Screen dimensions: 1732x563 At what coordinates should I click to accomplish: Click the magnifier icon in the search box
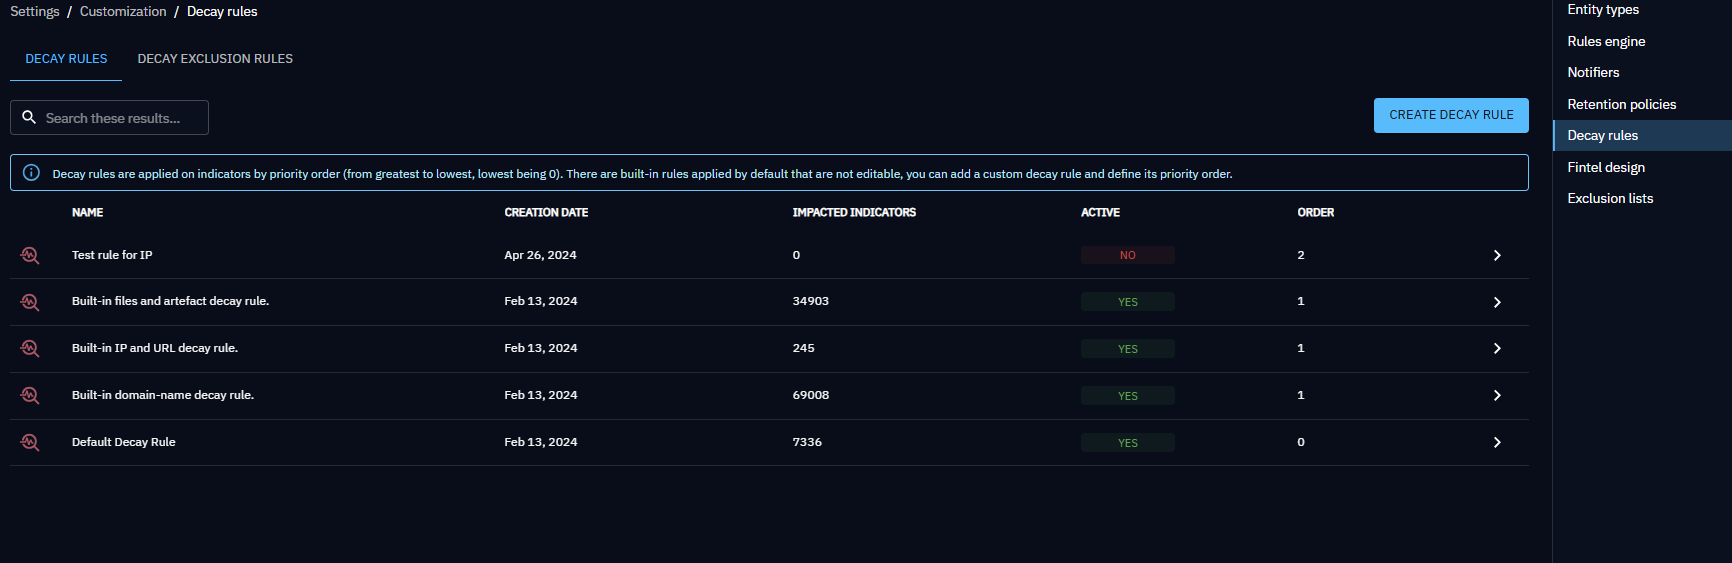(29, 117)
